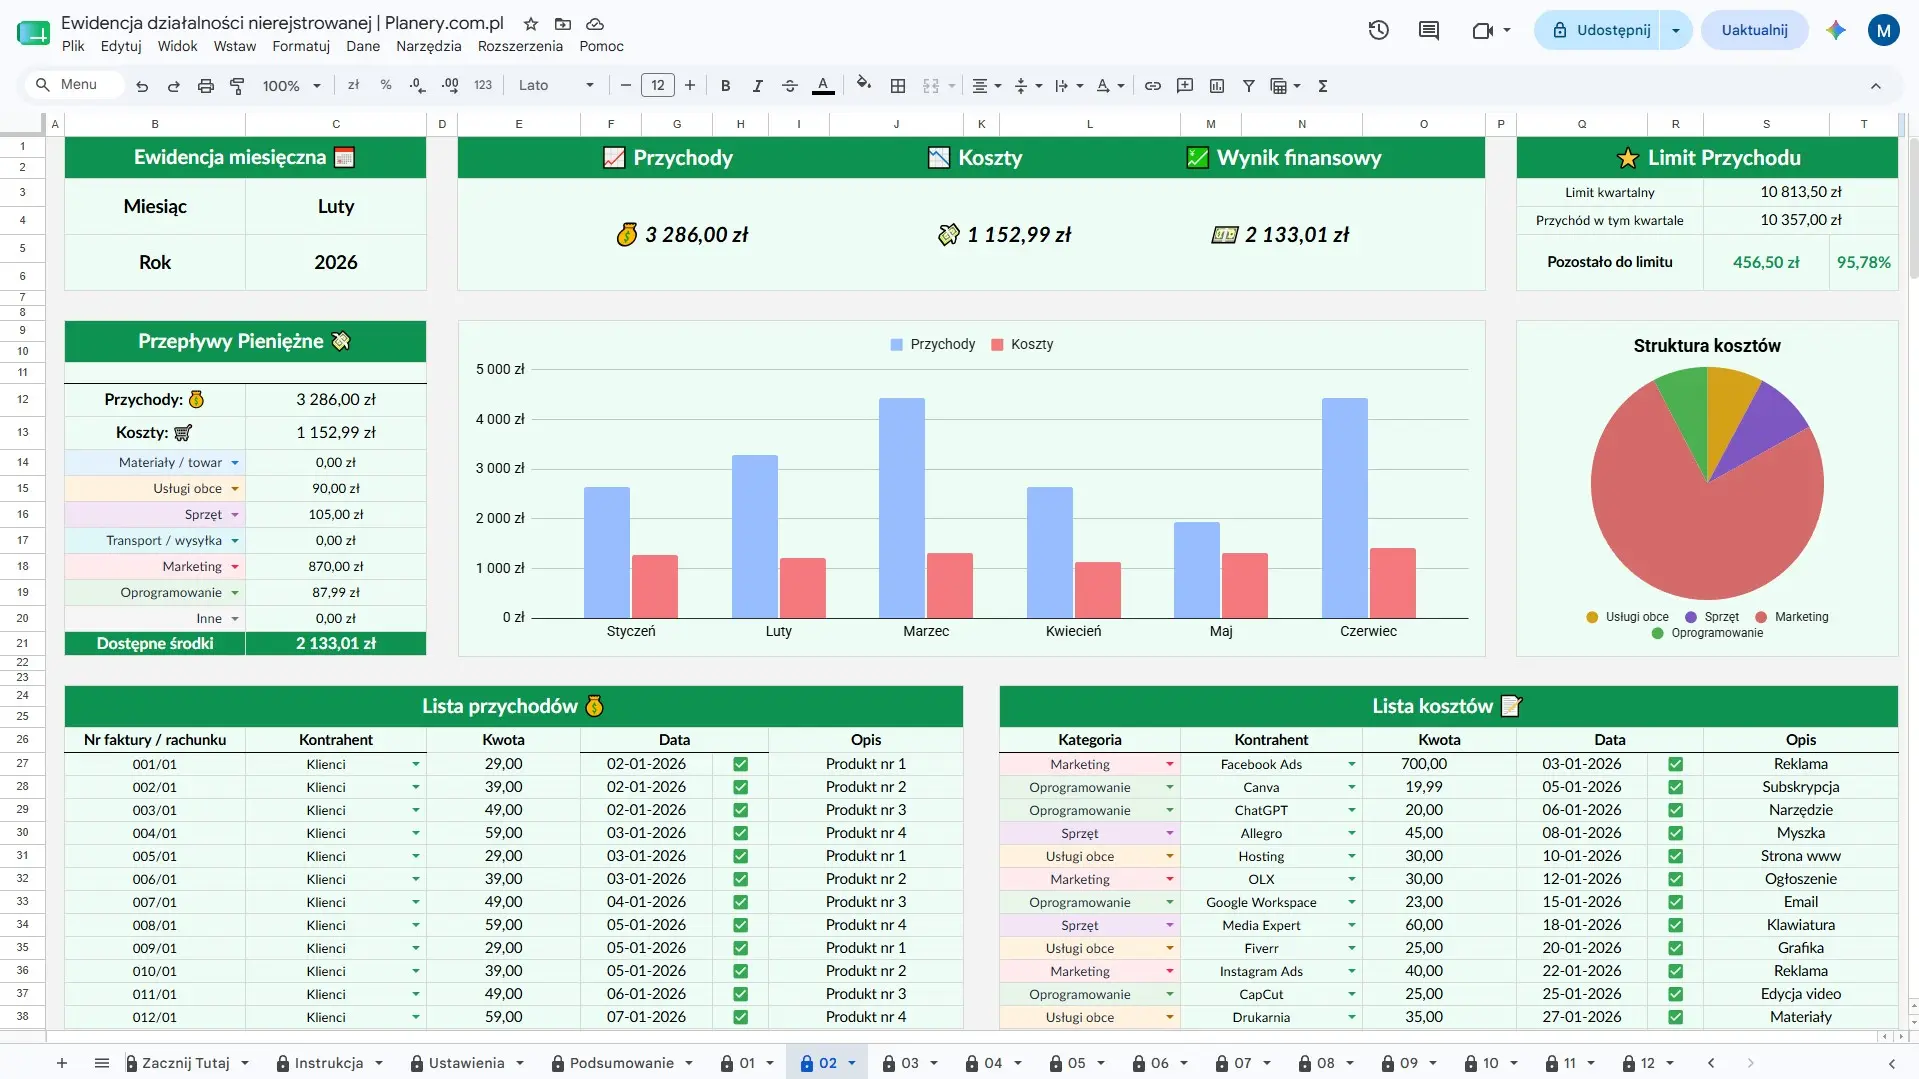Search the menus with the Menu box

[x=74, y=85]
